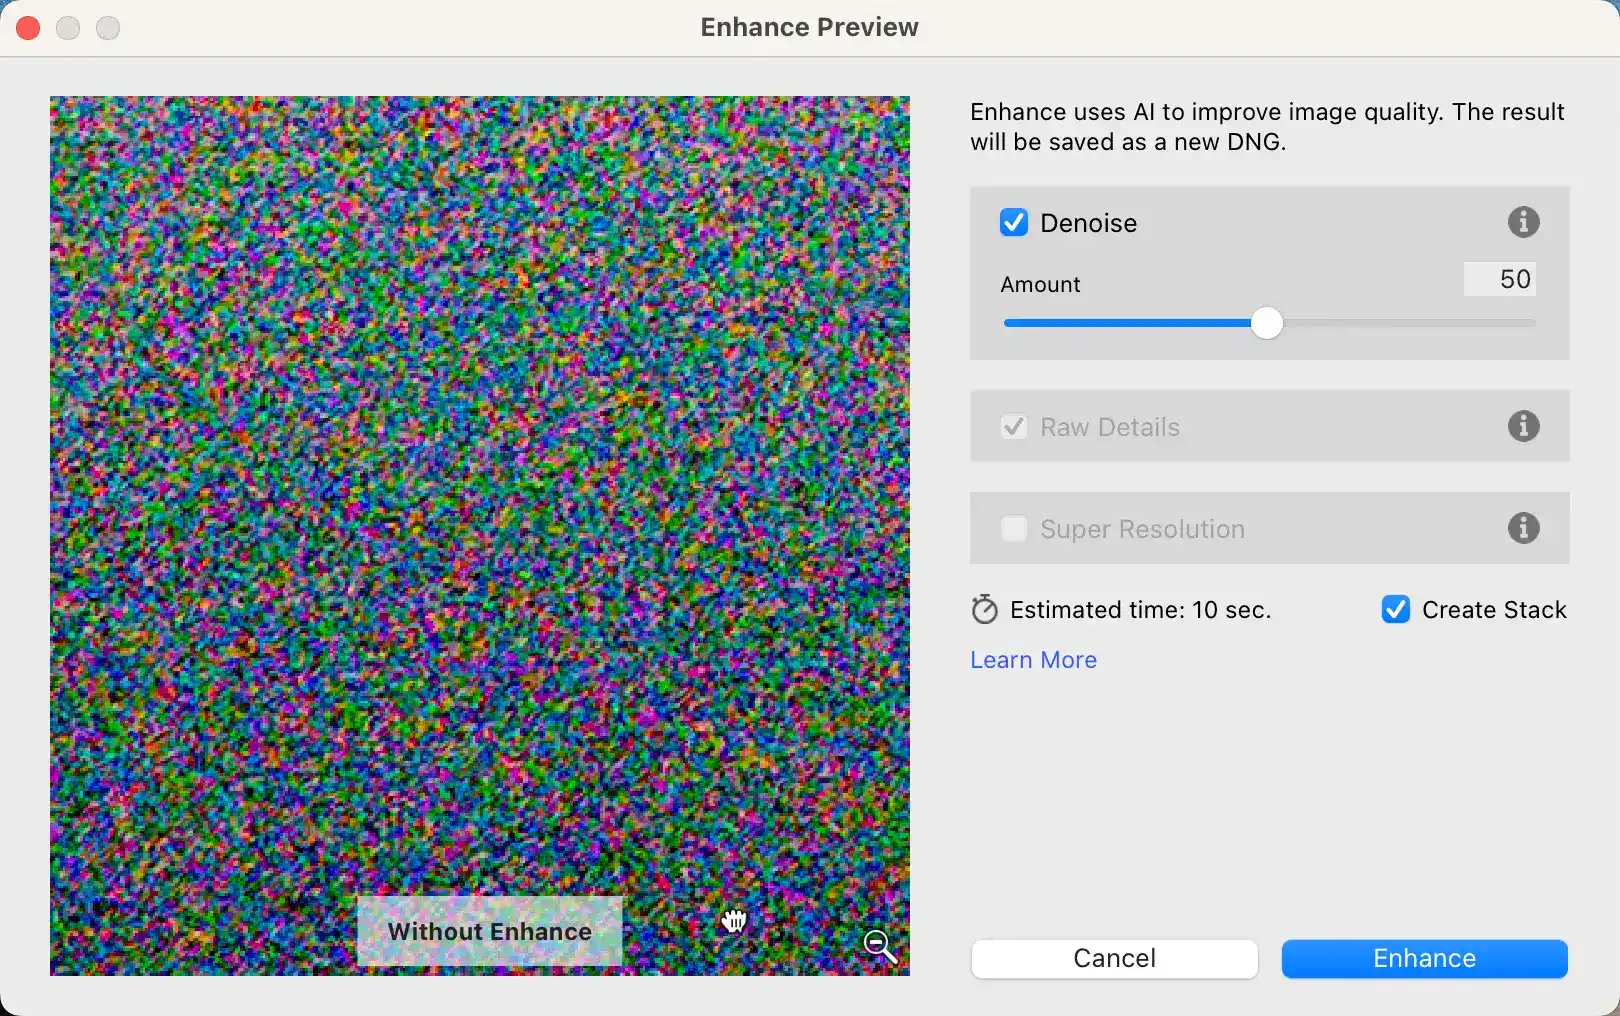Screen dimensions: 1620x1016
Task: Click the hand pan cursor in preview
Action: tap(735, 920)
